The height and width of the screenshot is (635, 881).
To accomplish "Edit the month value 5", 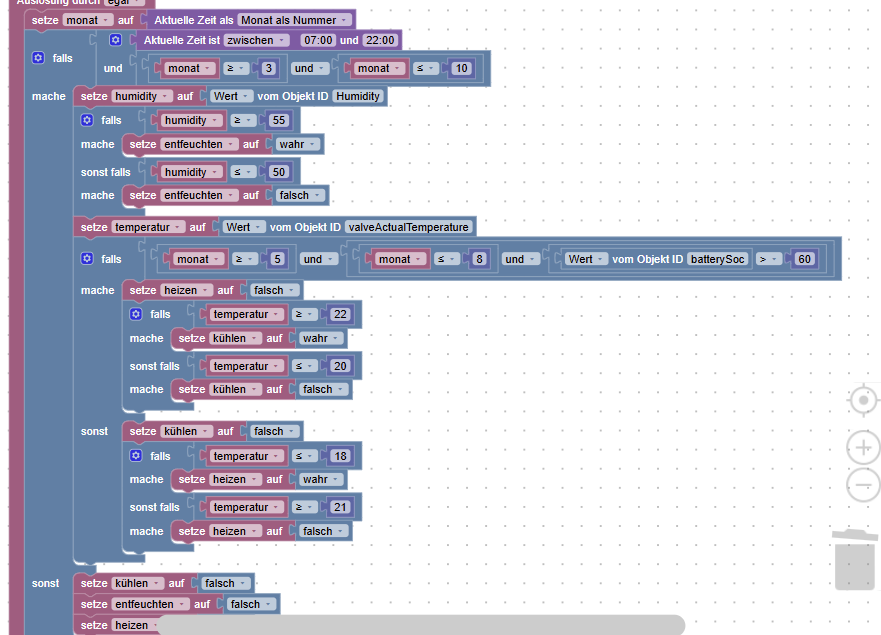I will (x=278, y=259).
